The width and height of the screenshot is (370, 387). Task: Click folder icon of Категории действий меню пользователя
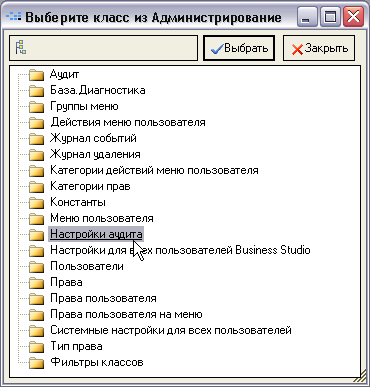pyautogui.click(x=36, y=171)
